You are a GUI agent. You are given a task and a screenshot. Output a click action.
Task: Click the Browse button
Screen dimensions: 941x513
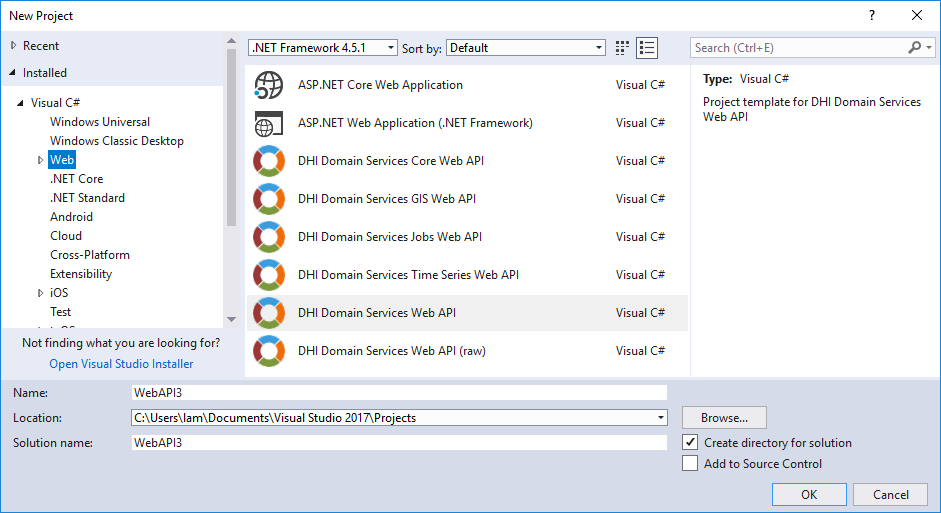724,418
